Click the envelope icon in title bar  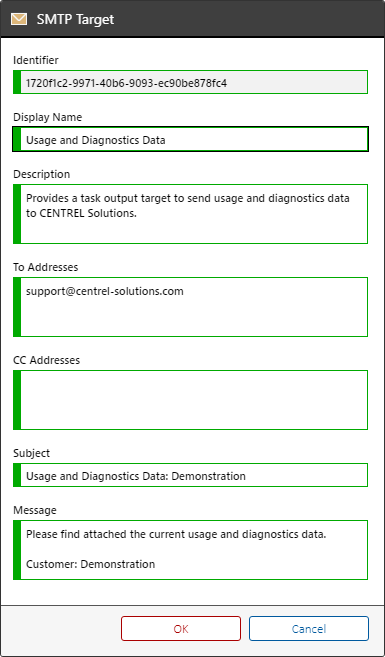click(19, 19)
